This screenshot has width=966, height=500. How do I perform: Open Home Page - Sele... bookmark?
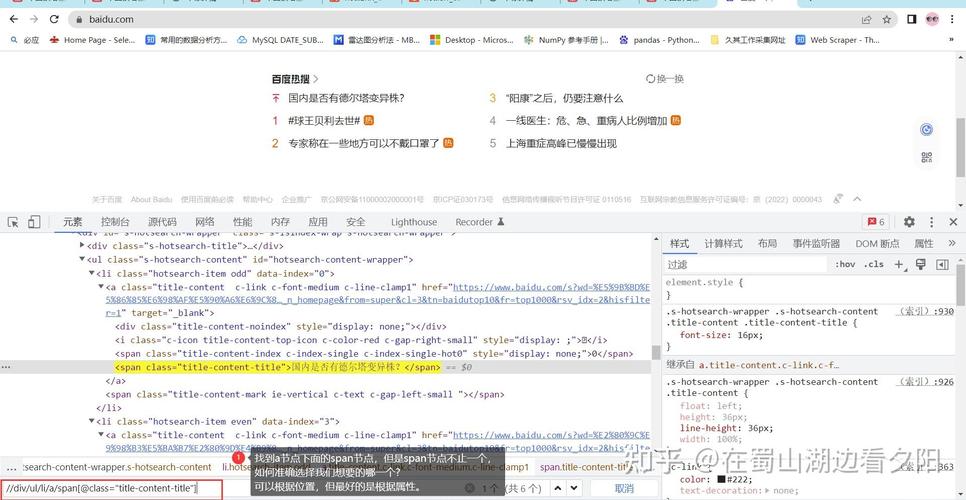click(x=92, y=40)
